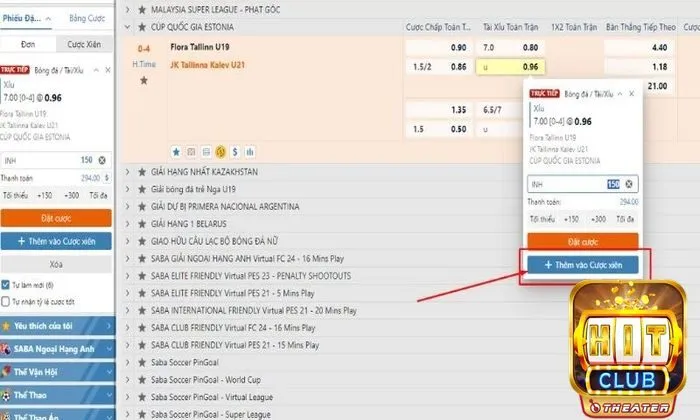This screenshot has width=700, height=420.
Task: Click the favorite star under the H.Time label
Action: pos(143,80)
